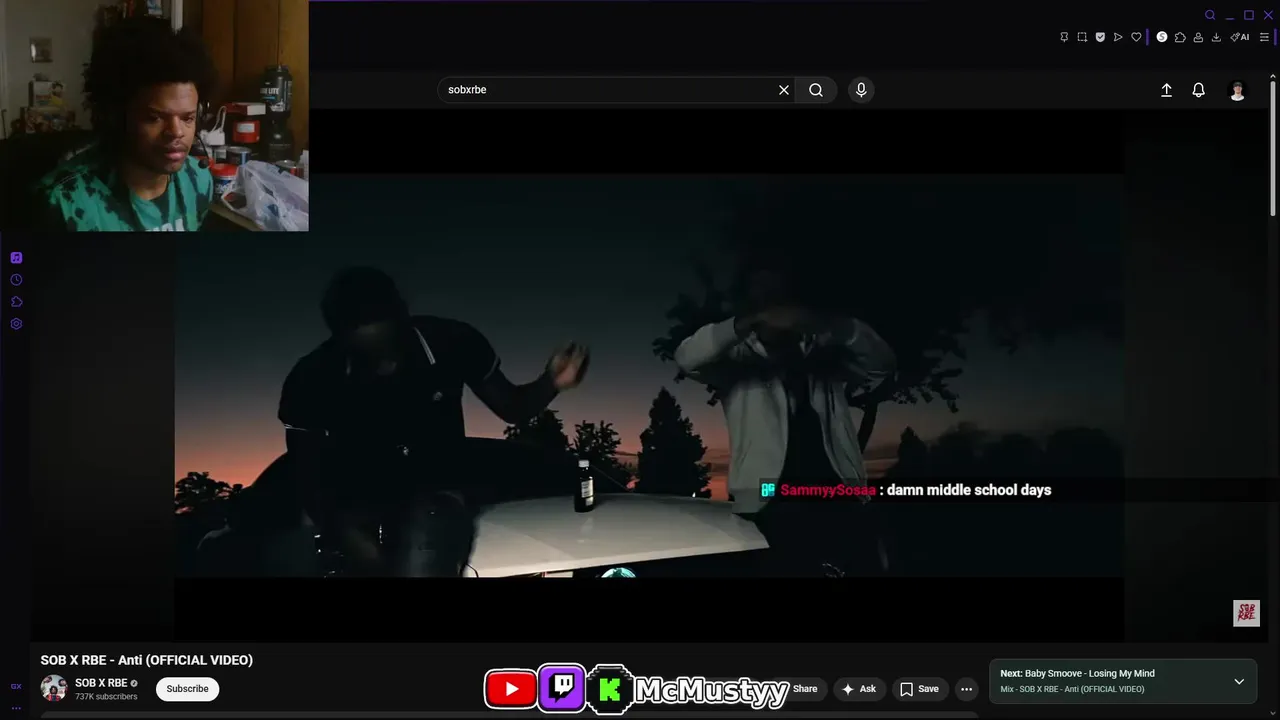The image size is (1280, 720).
Task: Open the extensions puzzle piece icon
Action: pyautogui.click(x=1180, y=37)
